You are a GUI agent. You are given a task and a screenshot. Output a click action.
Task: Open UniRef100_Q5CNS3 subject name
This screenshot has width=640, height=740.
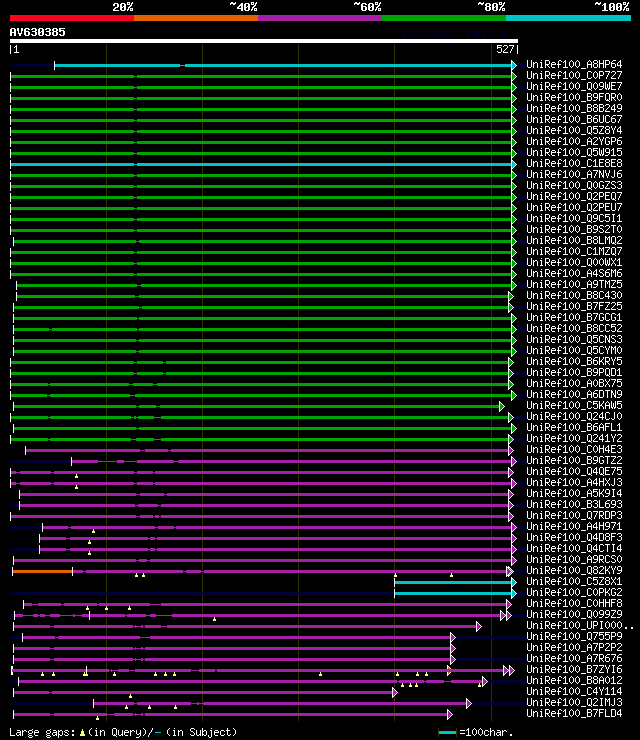tap(574, 339)
